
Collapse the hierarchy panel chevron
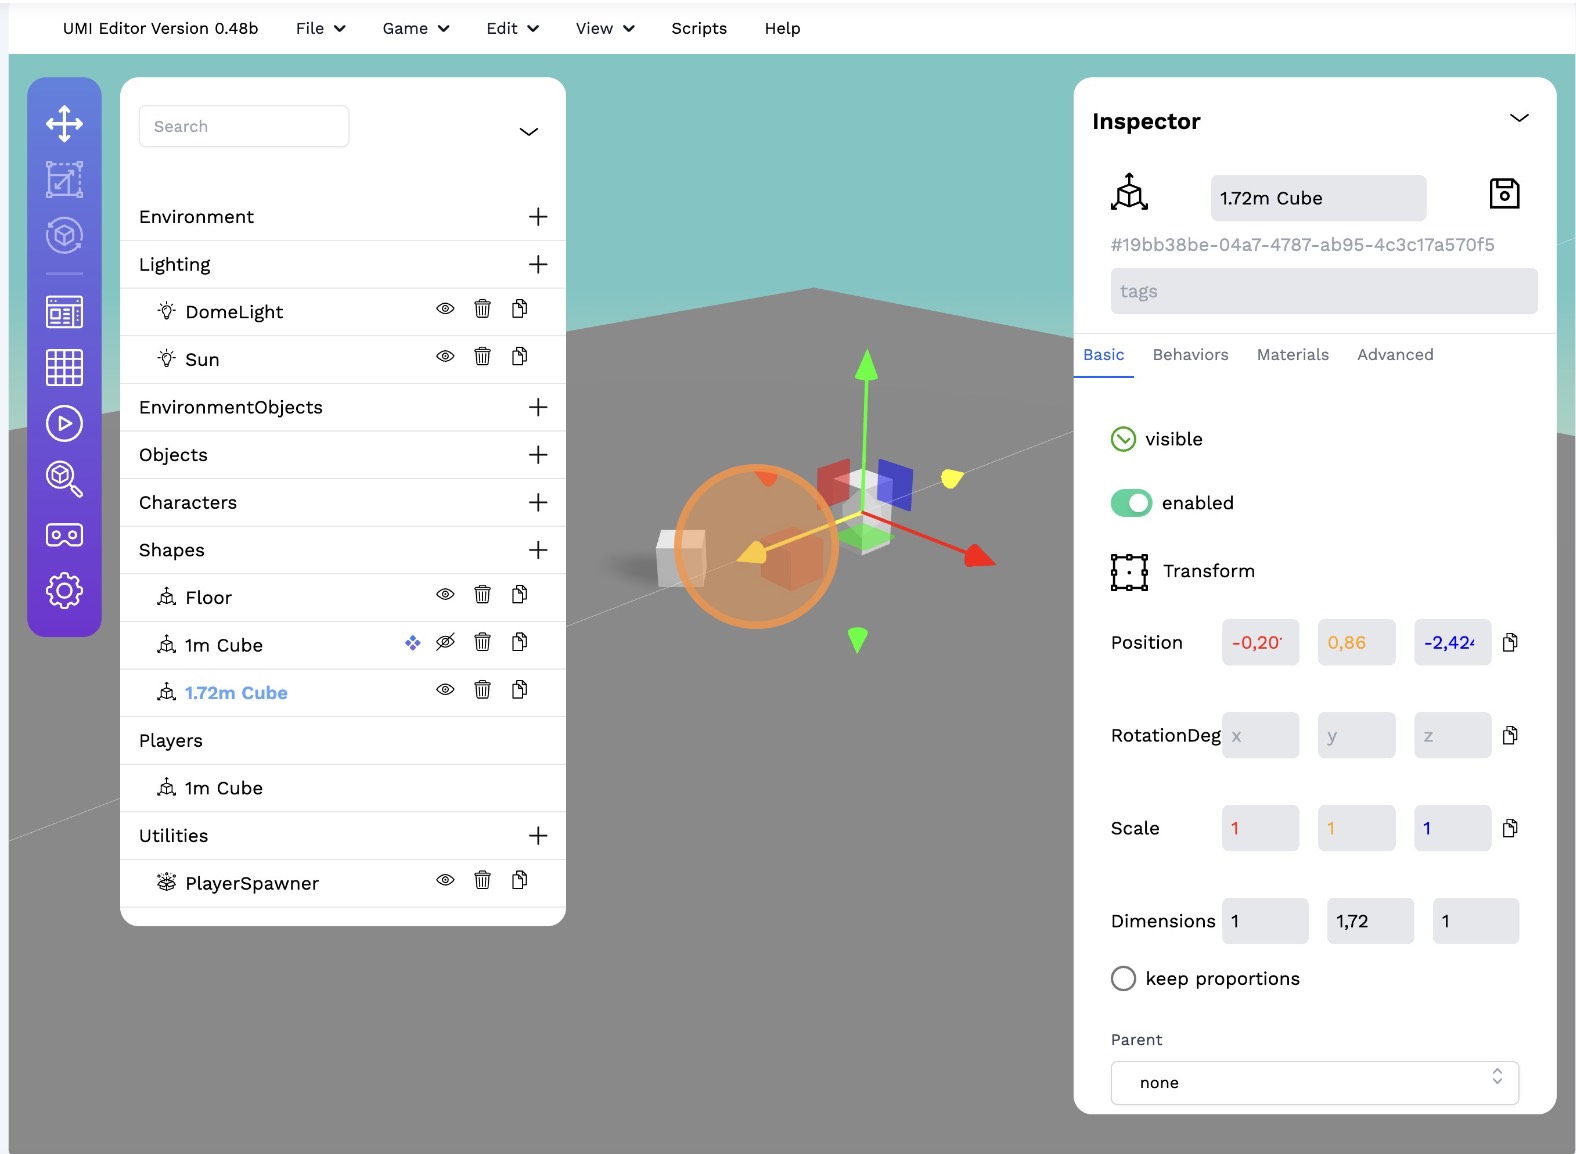tap(529, 132)
